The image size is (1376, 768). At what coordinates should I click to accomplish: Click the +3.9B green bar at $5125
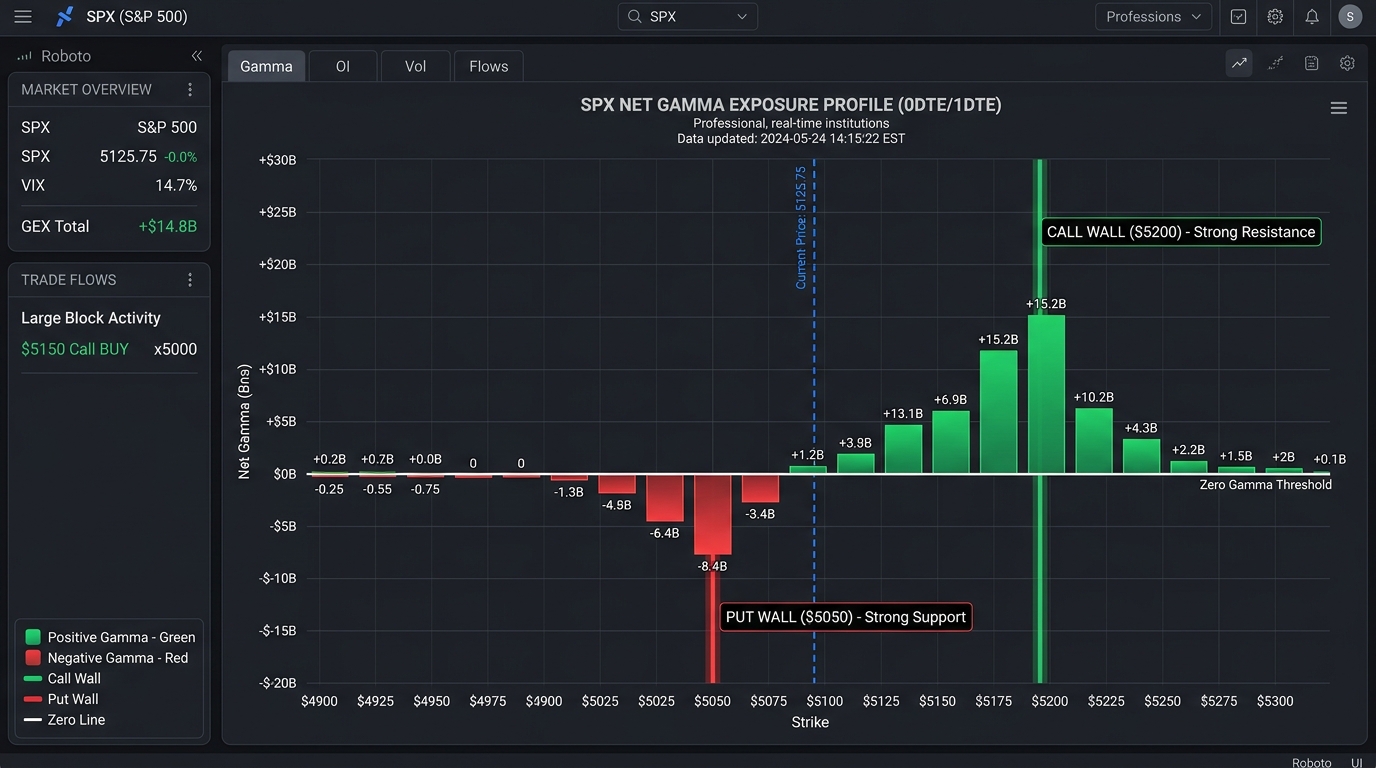click(x=856, y=463)
